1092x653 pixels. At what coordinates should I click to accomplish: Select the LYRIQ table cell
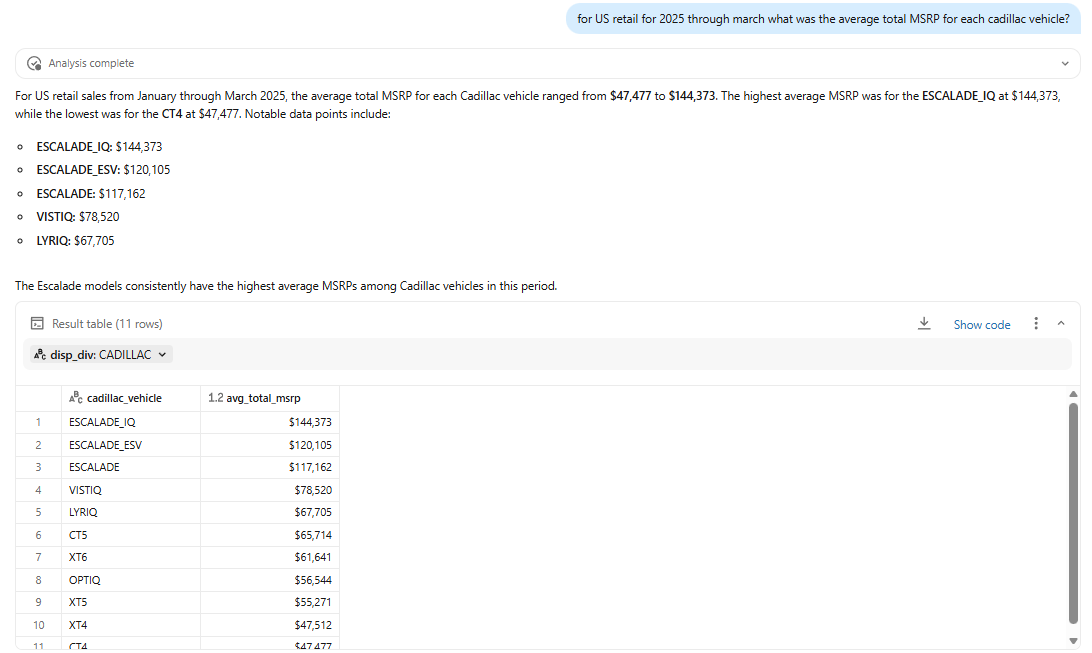tap(131, 512)
